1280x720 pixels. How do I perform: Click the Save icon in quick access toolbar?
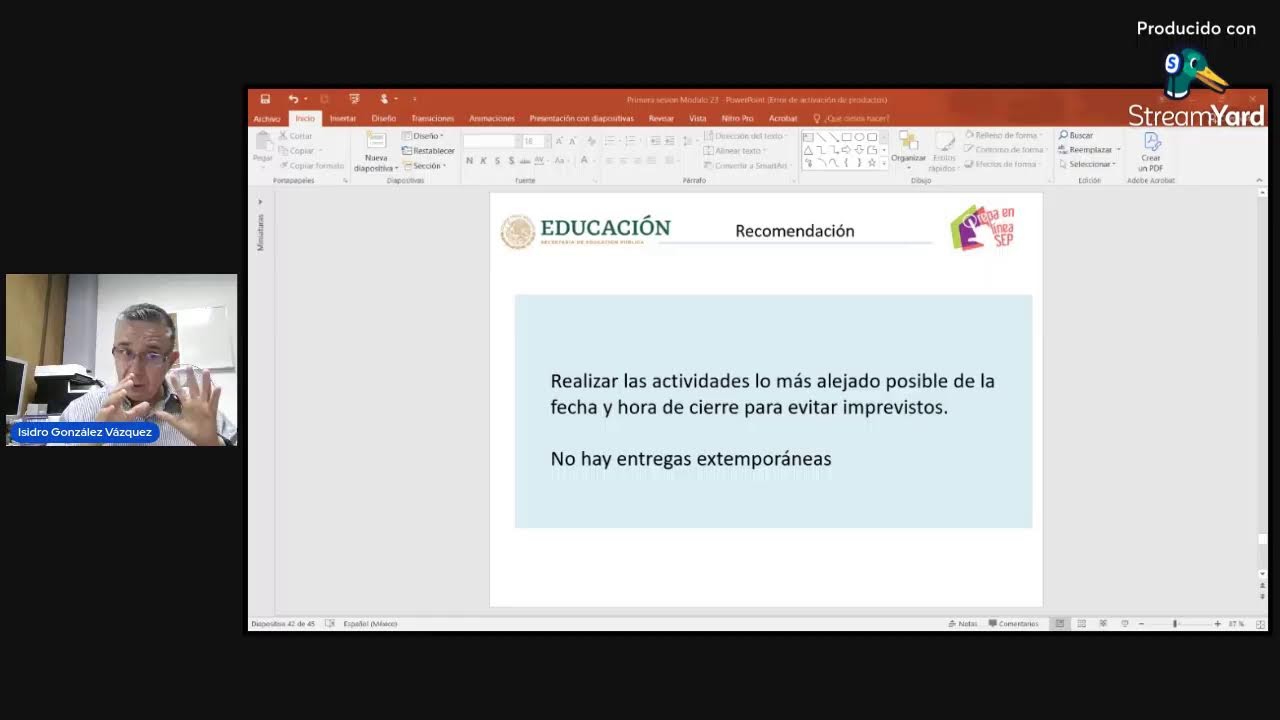tap(265, 99)
